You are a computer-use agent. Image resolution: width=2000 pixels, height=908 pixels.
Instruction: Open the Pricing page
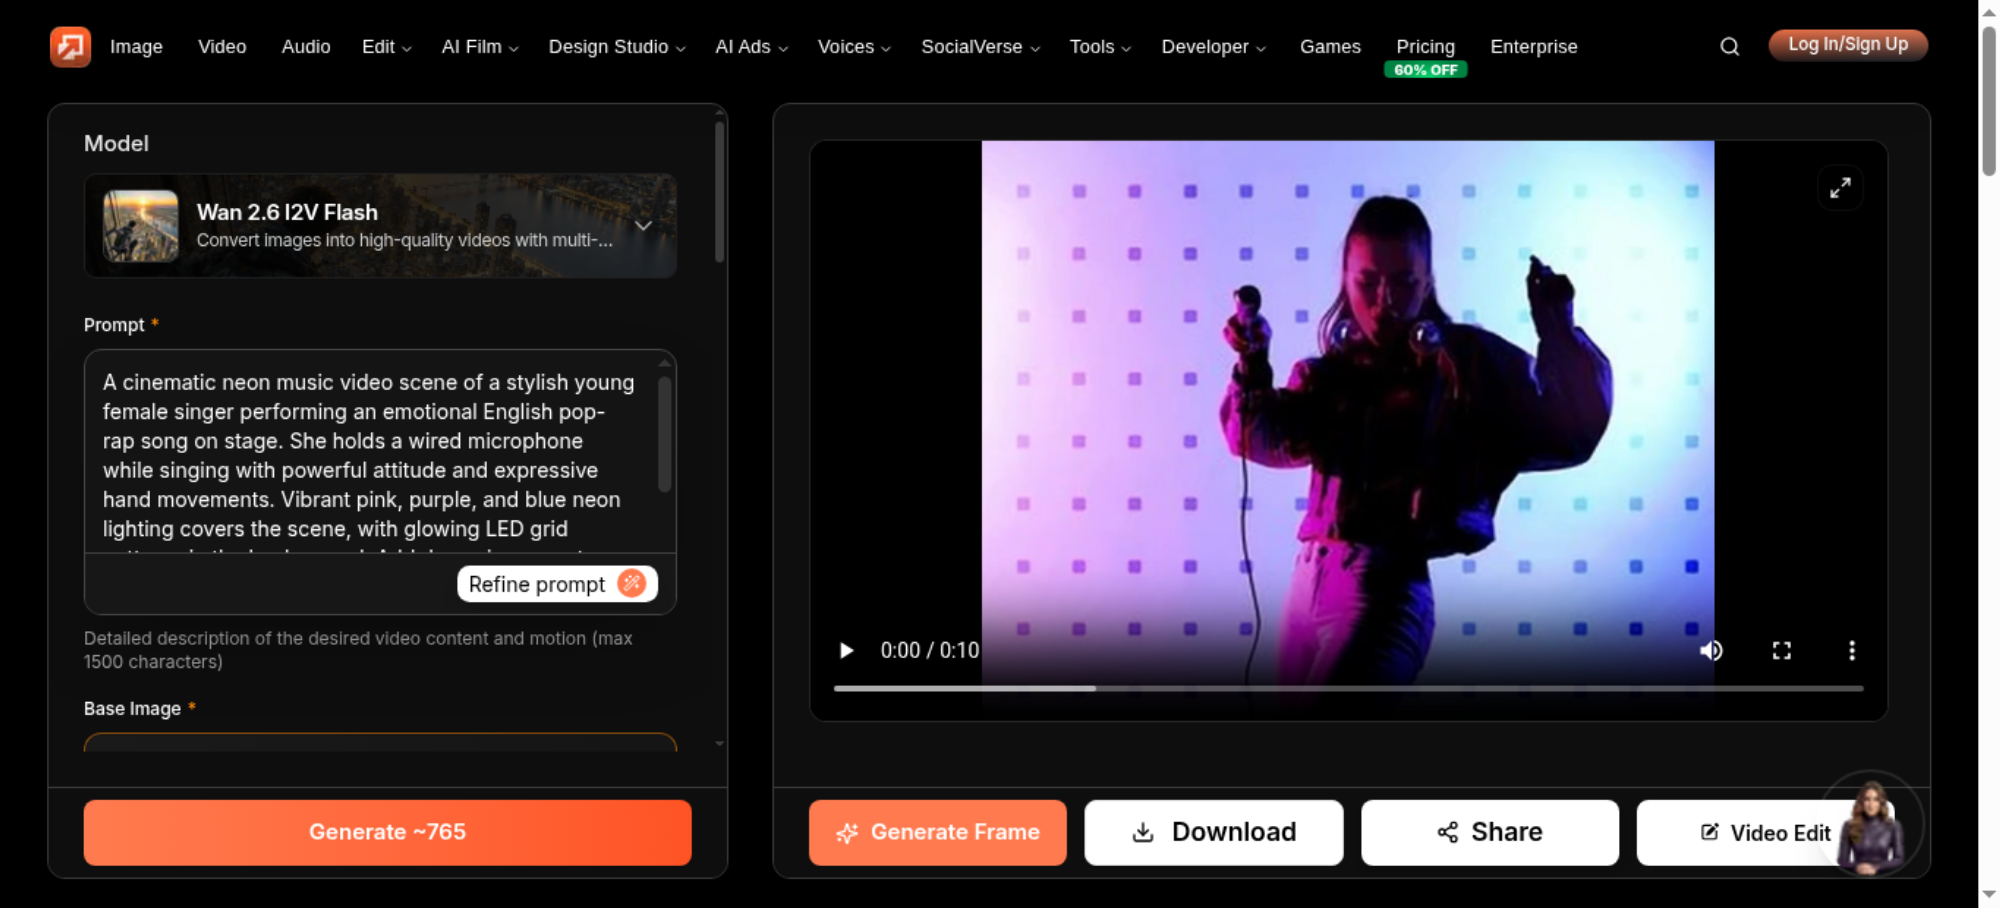point(1425,47)
